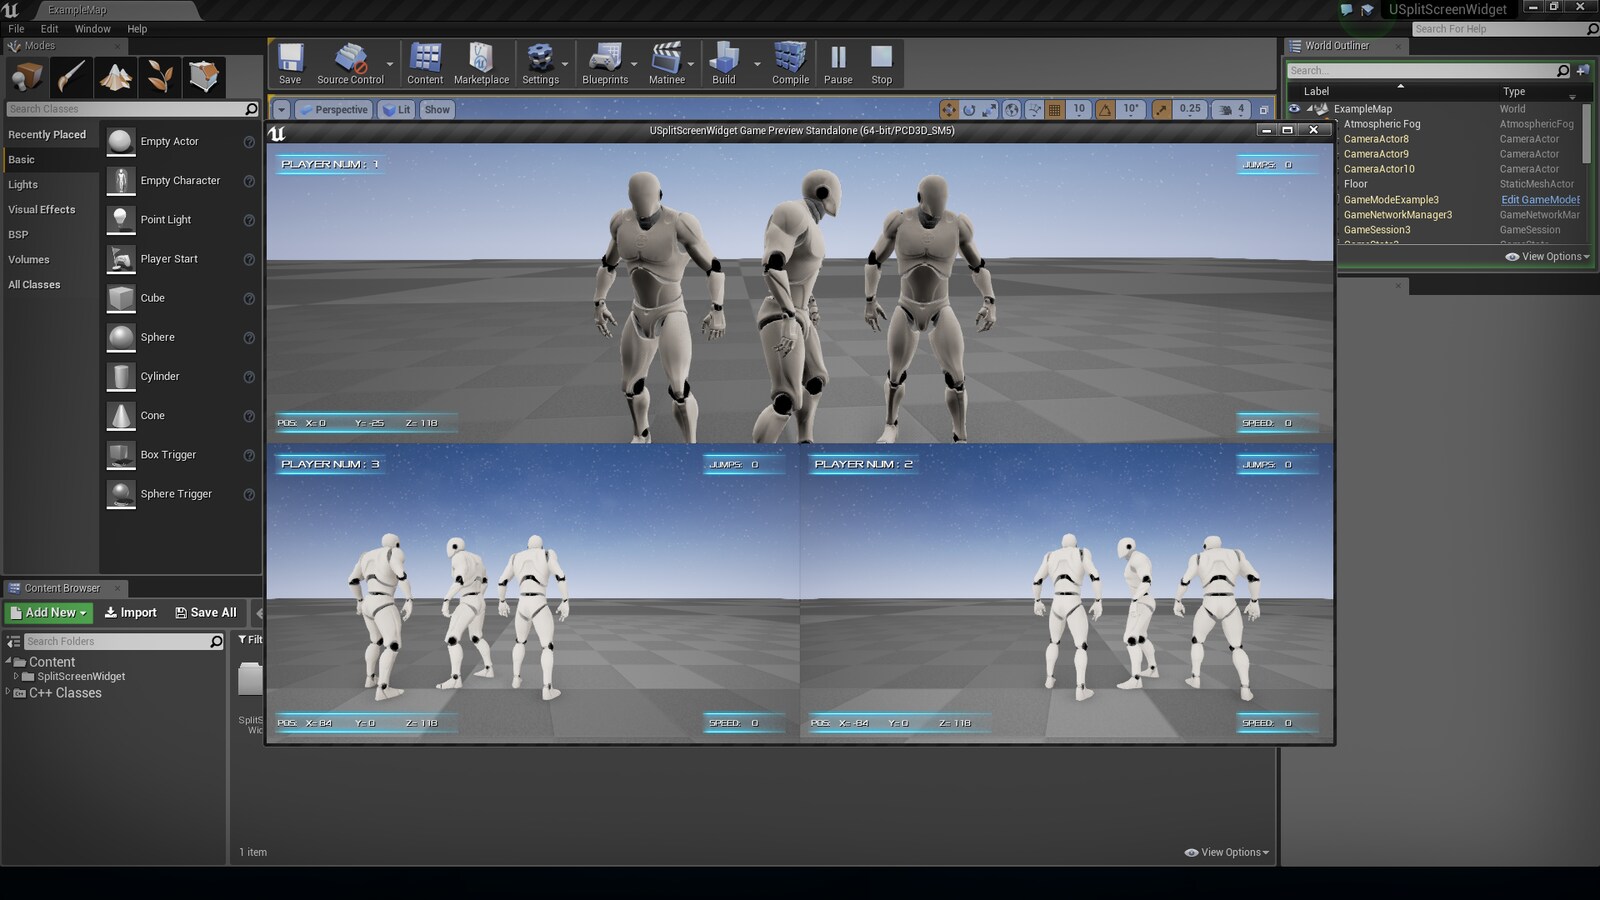Select the Lights category tab
The width and height of the screenshot is (1600, 900).
click(23, 185)
